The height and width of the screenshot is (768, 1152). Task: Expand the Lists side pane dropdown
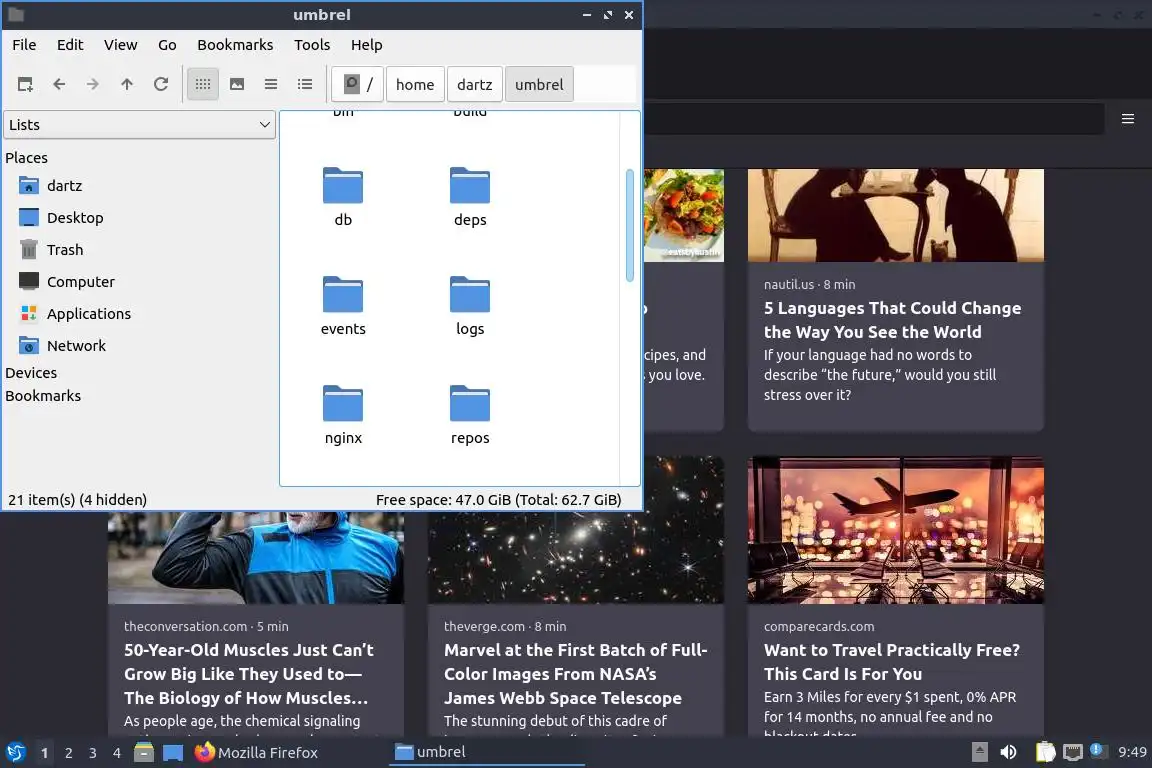click(x=140, y=125)
